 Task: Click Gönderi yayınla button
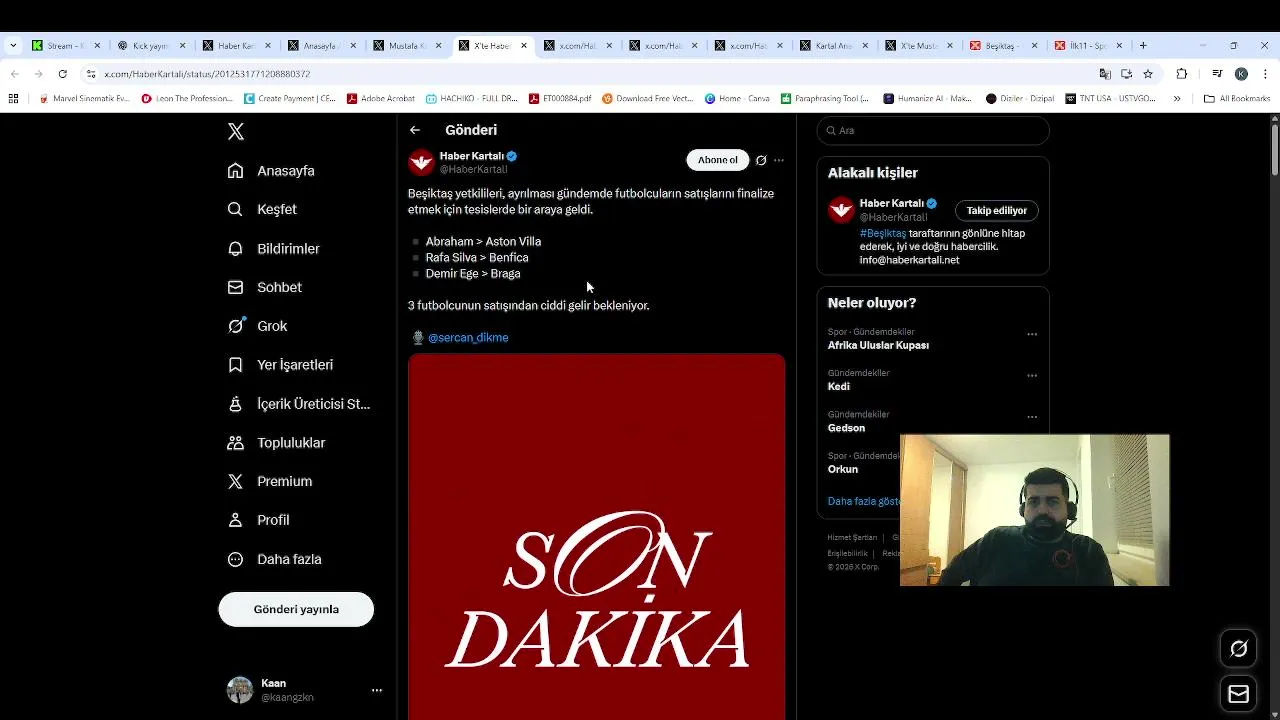(x=296, y=609)
